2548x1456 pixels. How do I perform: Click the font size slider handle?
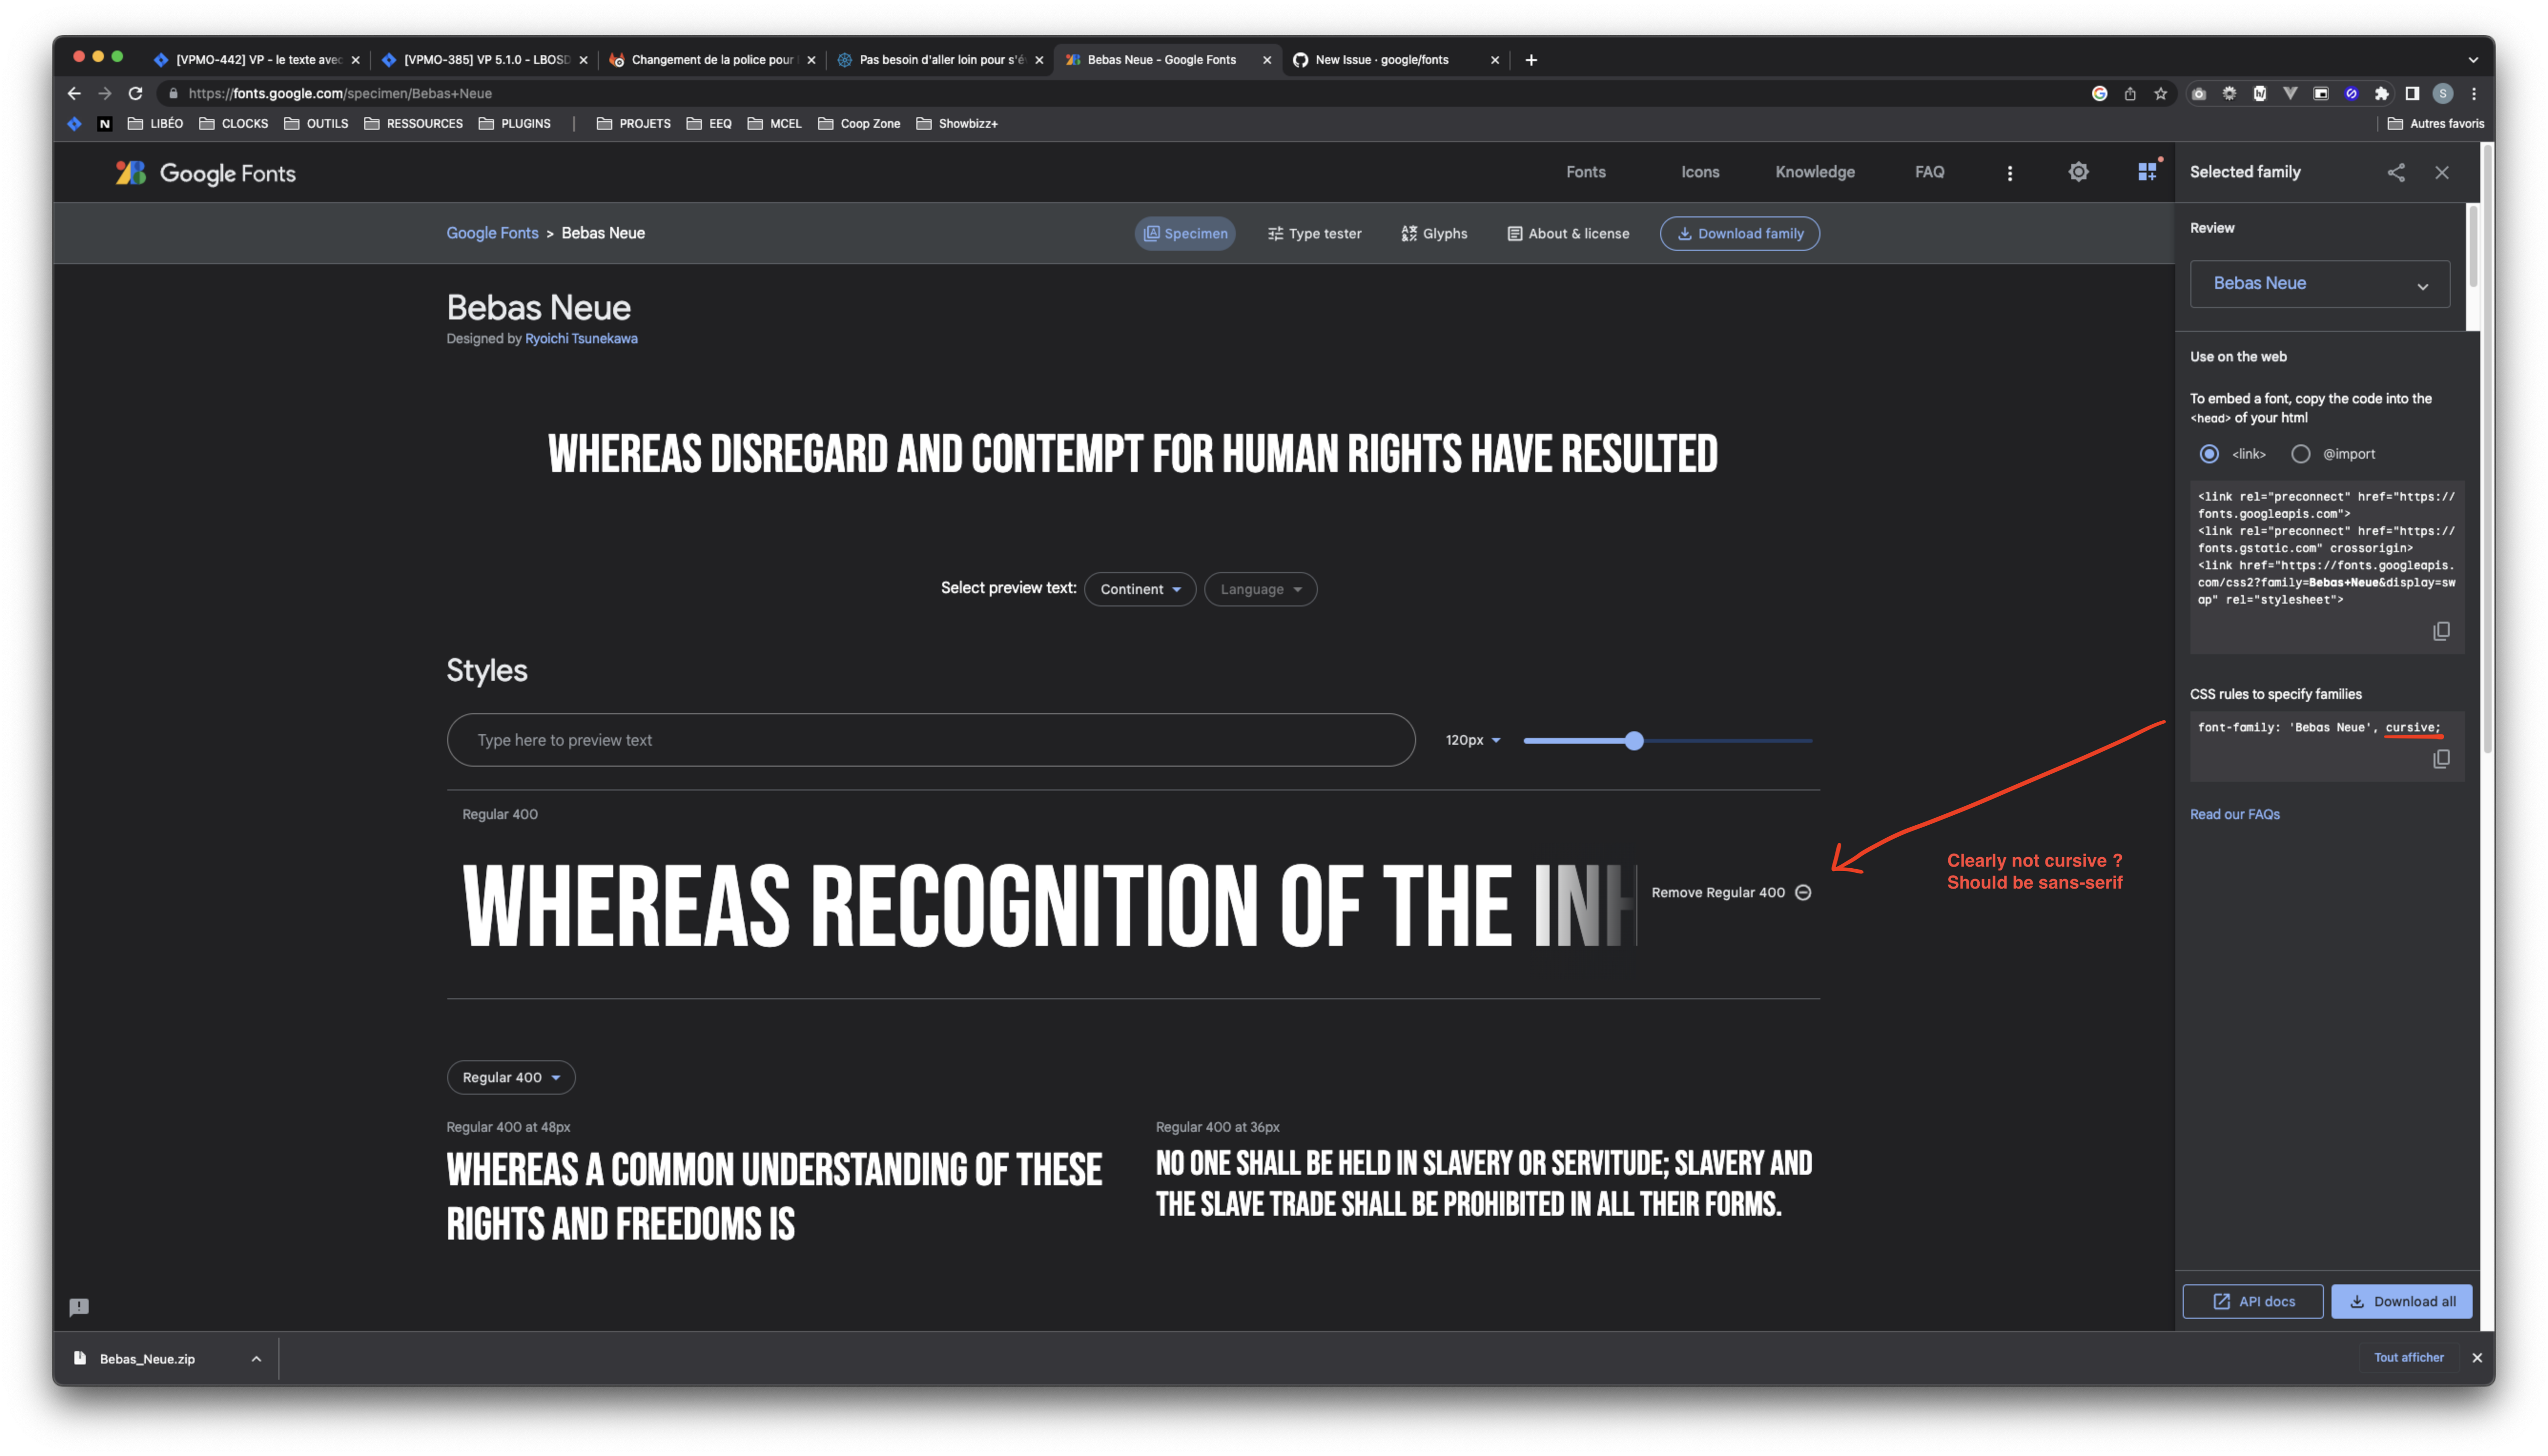click(1634, 740)
